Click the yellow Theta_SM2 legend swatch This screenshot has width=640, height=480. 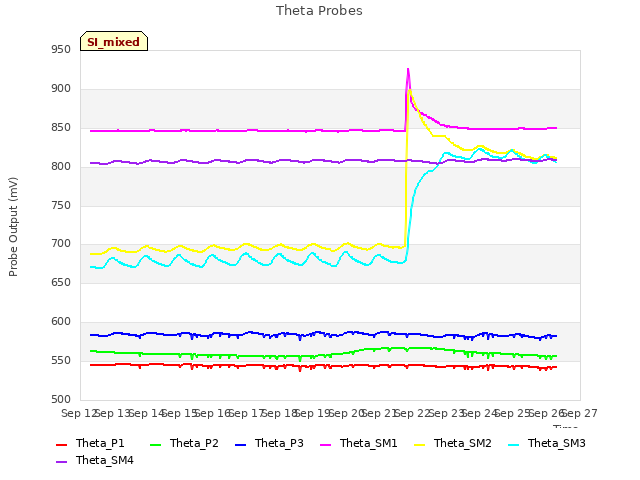tap(420, 444)
